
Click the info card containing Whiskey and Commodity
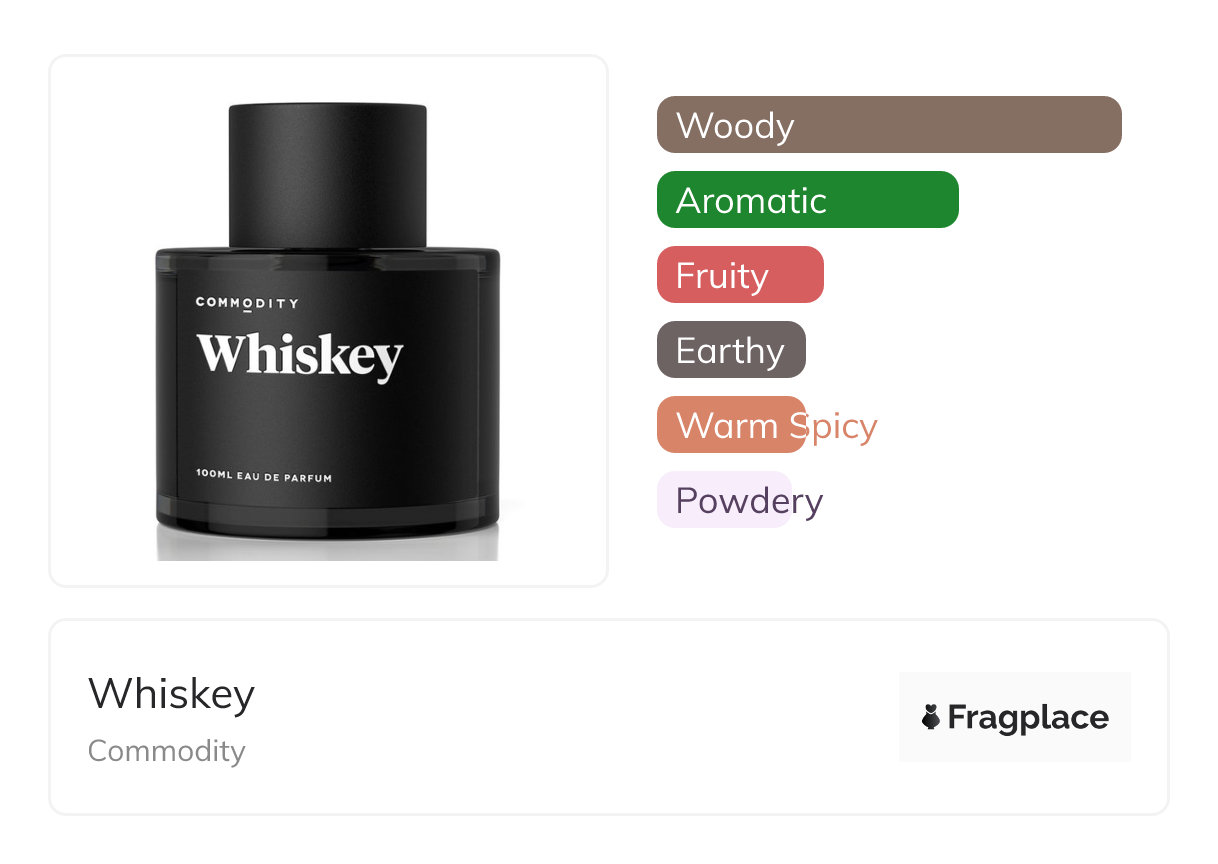(x=609, y=717)
